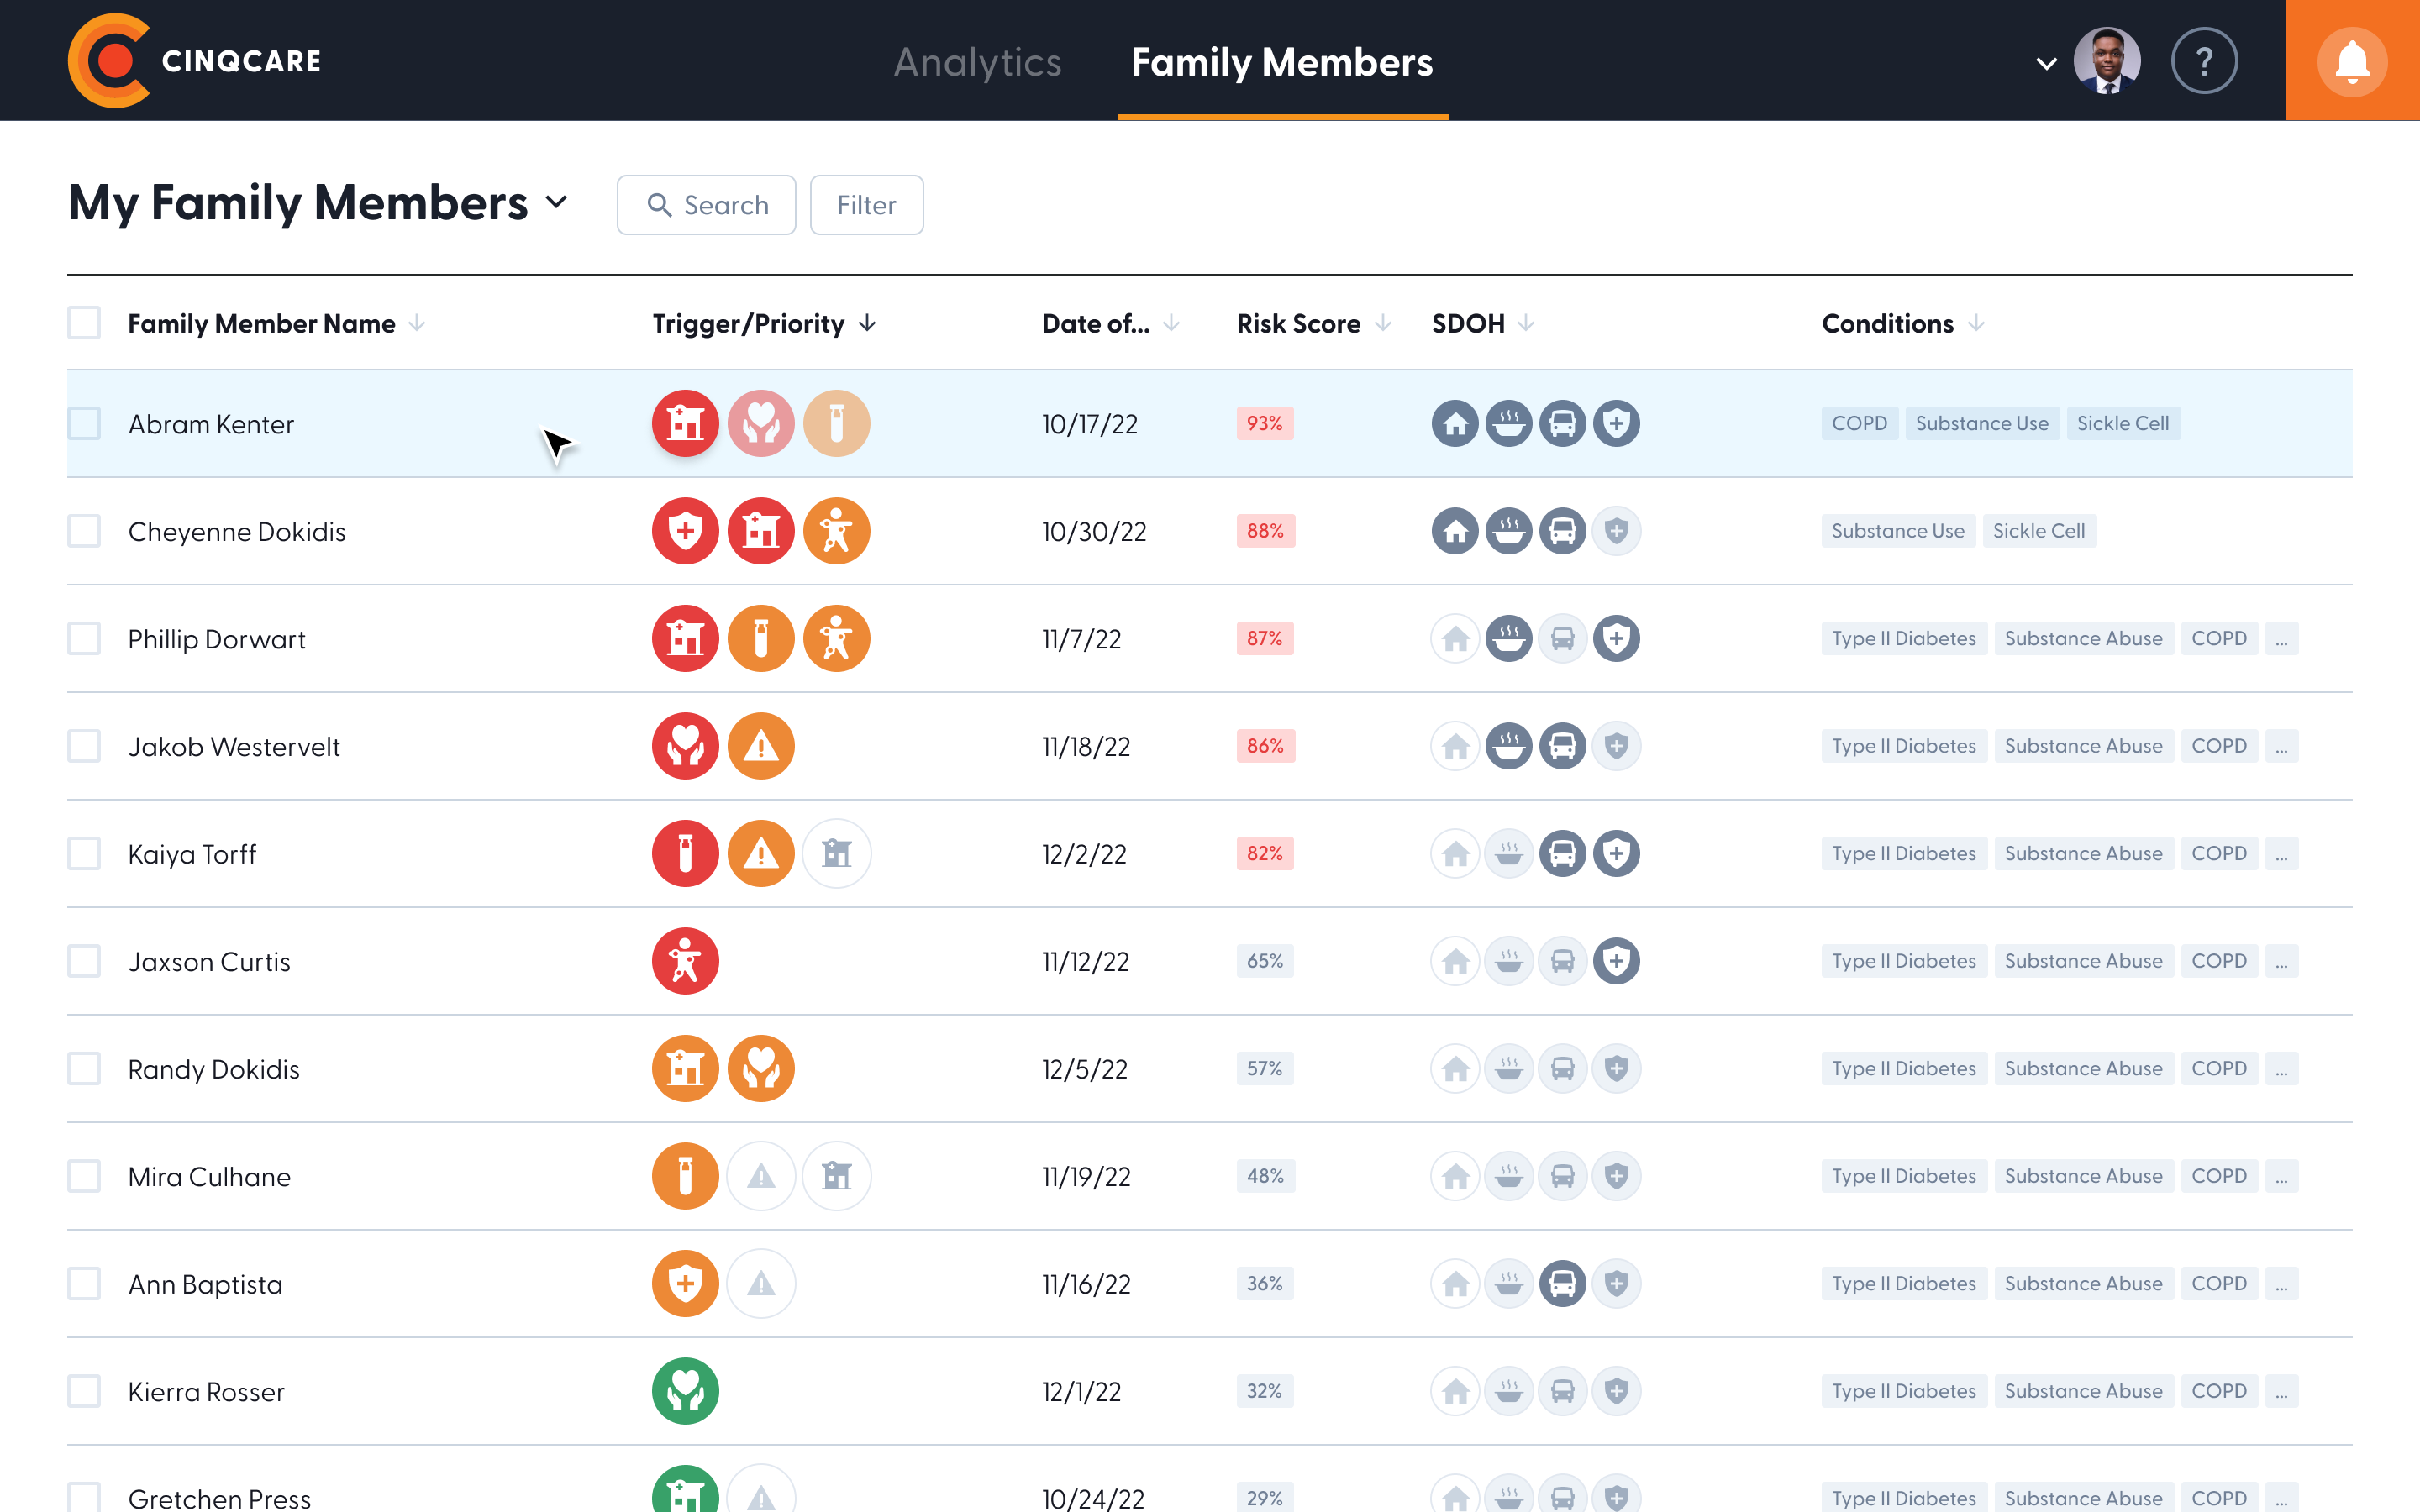Sort by Risk Score column arrow
Image resolution: width=2420 pixels, height=1512 pixels.
[x=1383, y=323]
